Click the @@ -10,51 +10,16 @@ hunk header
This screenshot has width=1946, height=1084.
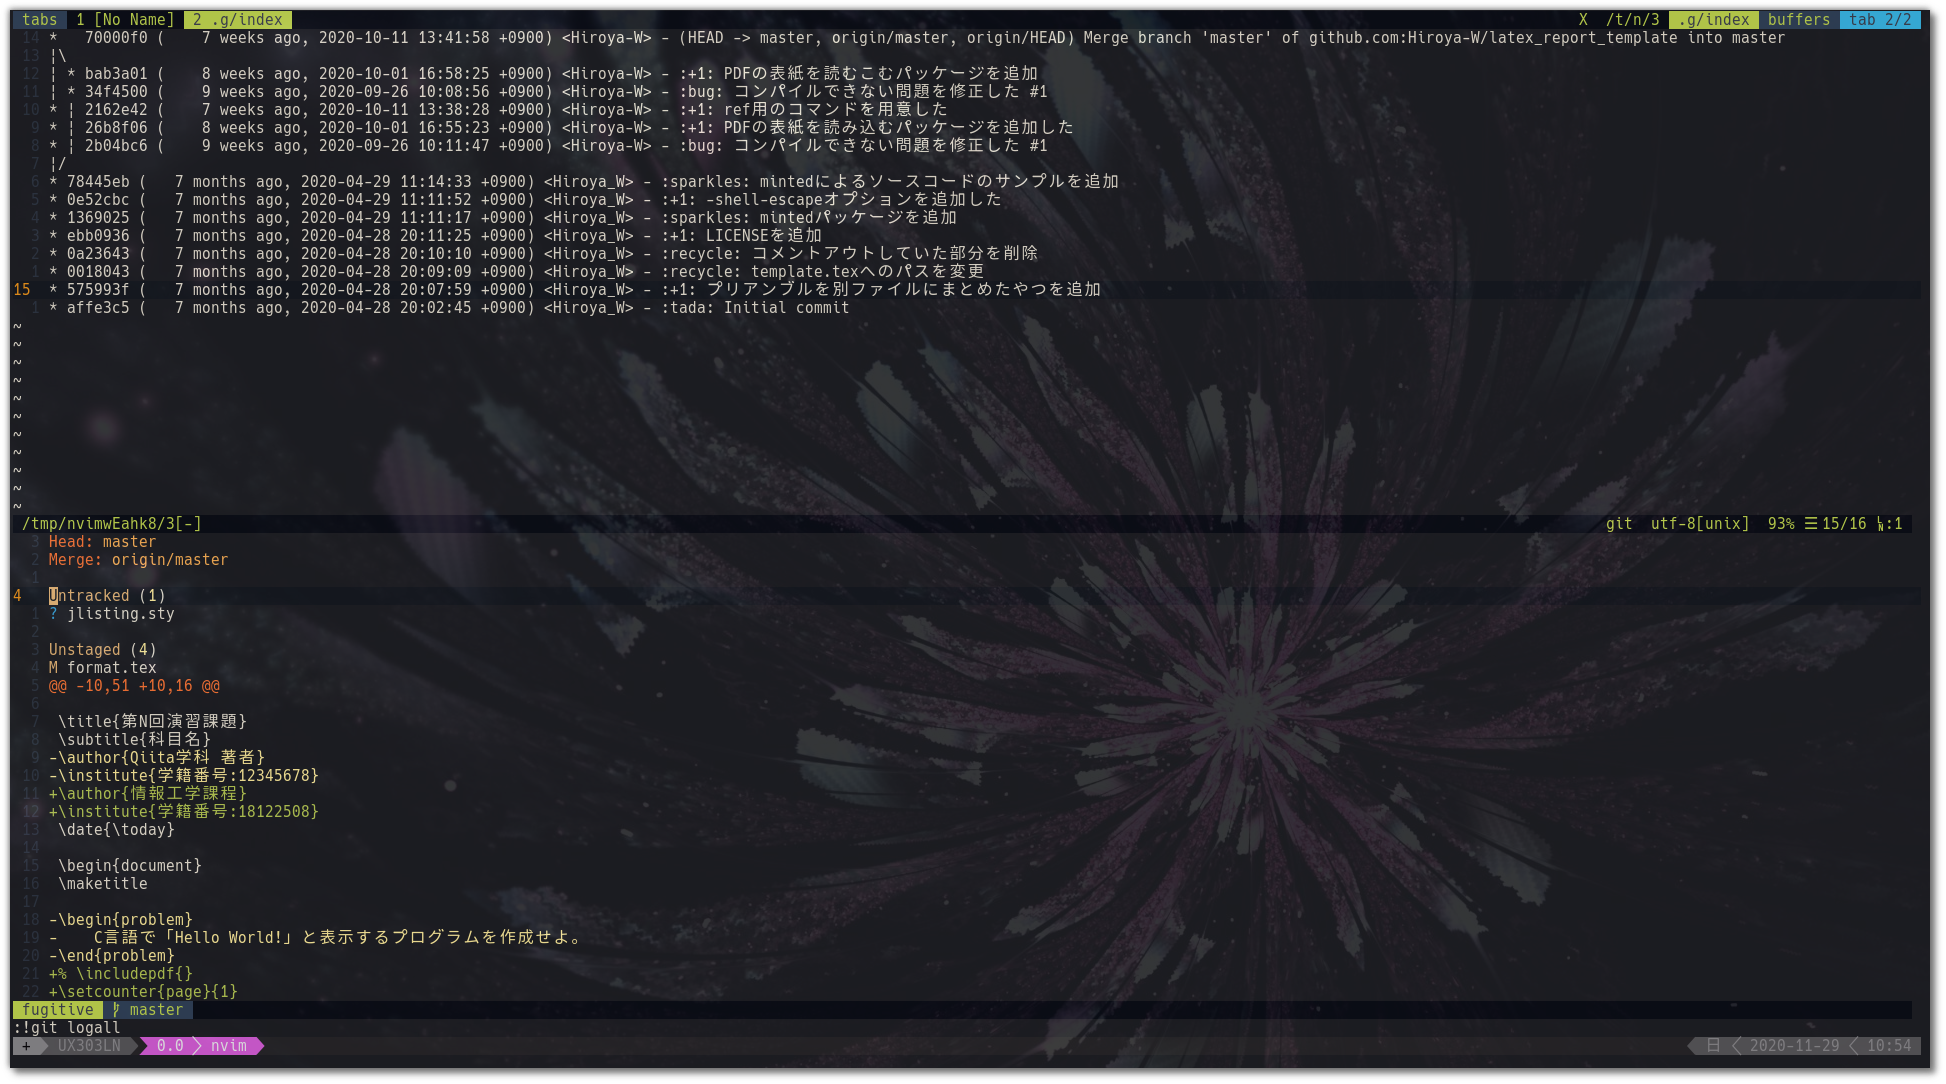[134, 686]
